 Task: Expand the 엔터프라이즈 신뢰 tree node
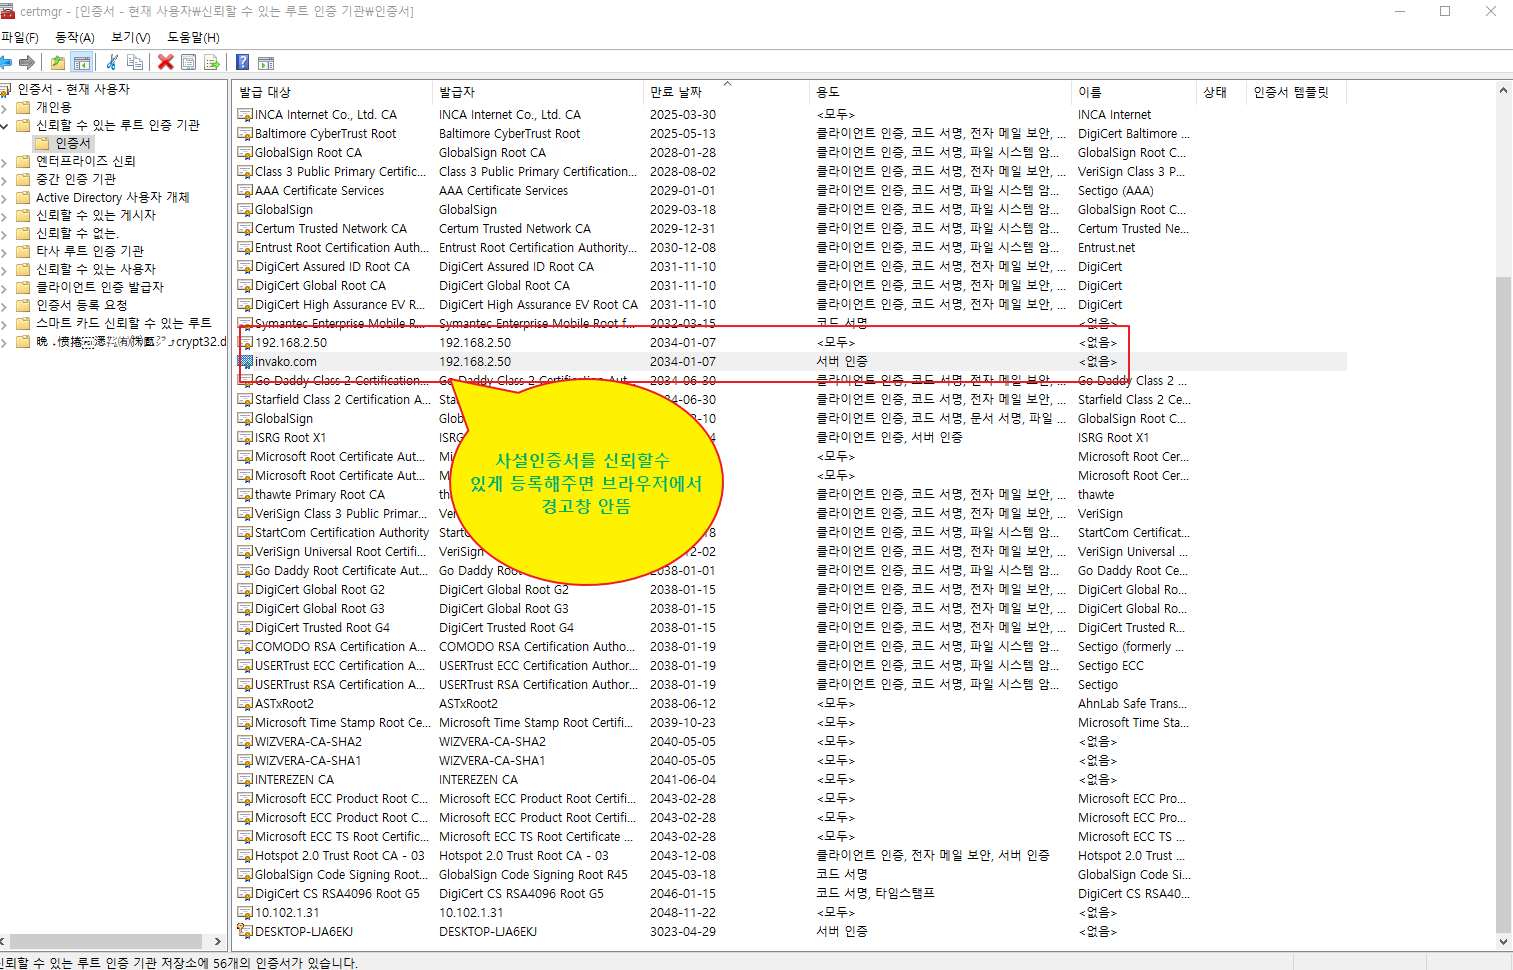click(5, 161)
